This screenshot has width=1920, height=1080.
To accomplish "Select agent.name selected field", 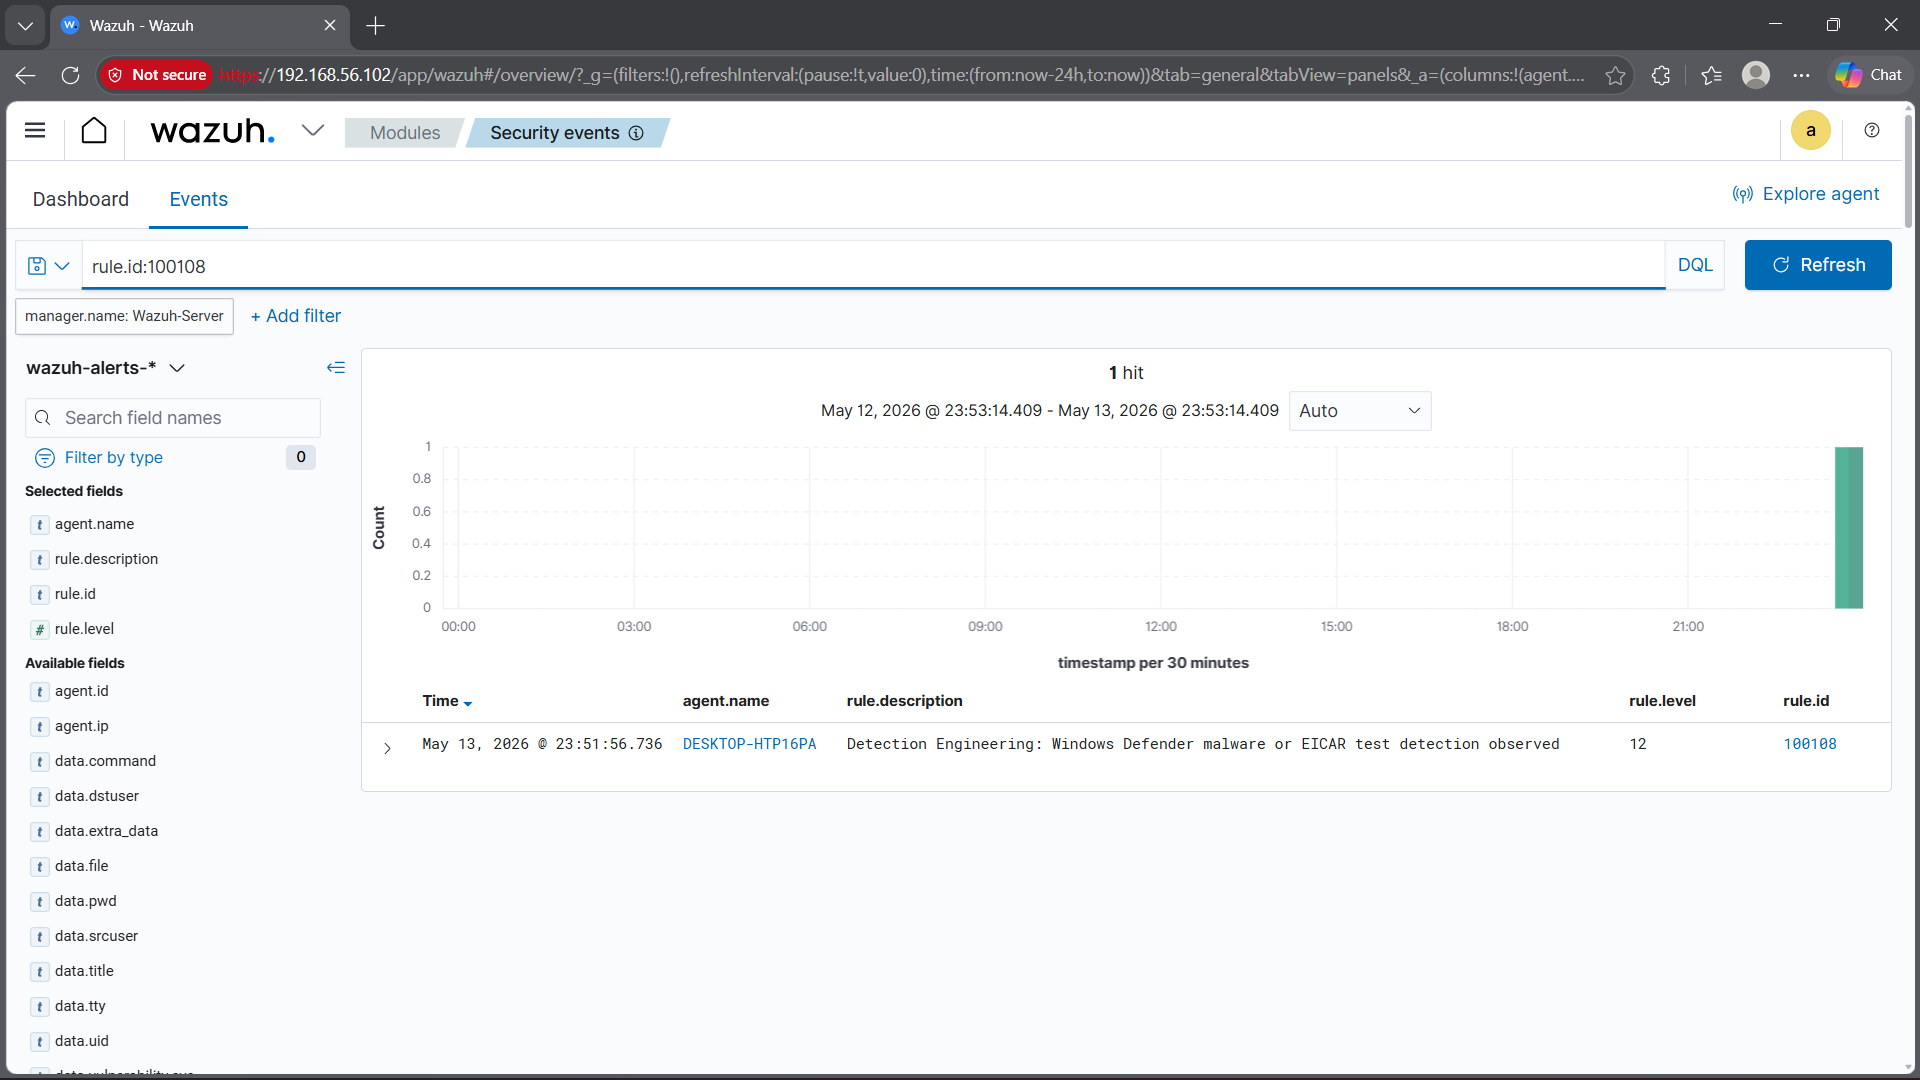I will click(x=94, y=524).
